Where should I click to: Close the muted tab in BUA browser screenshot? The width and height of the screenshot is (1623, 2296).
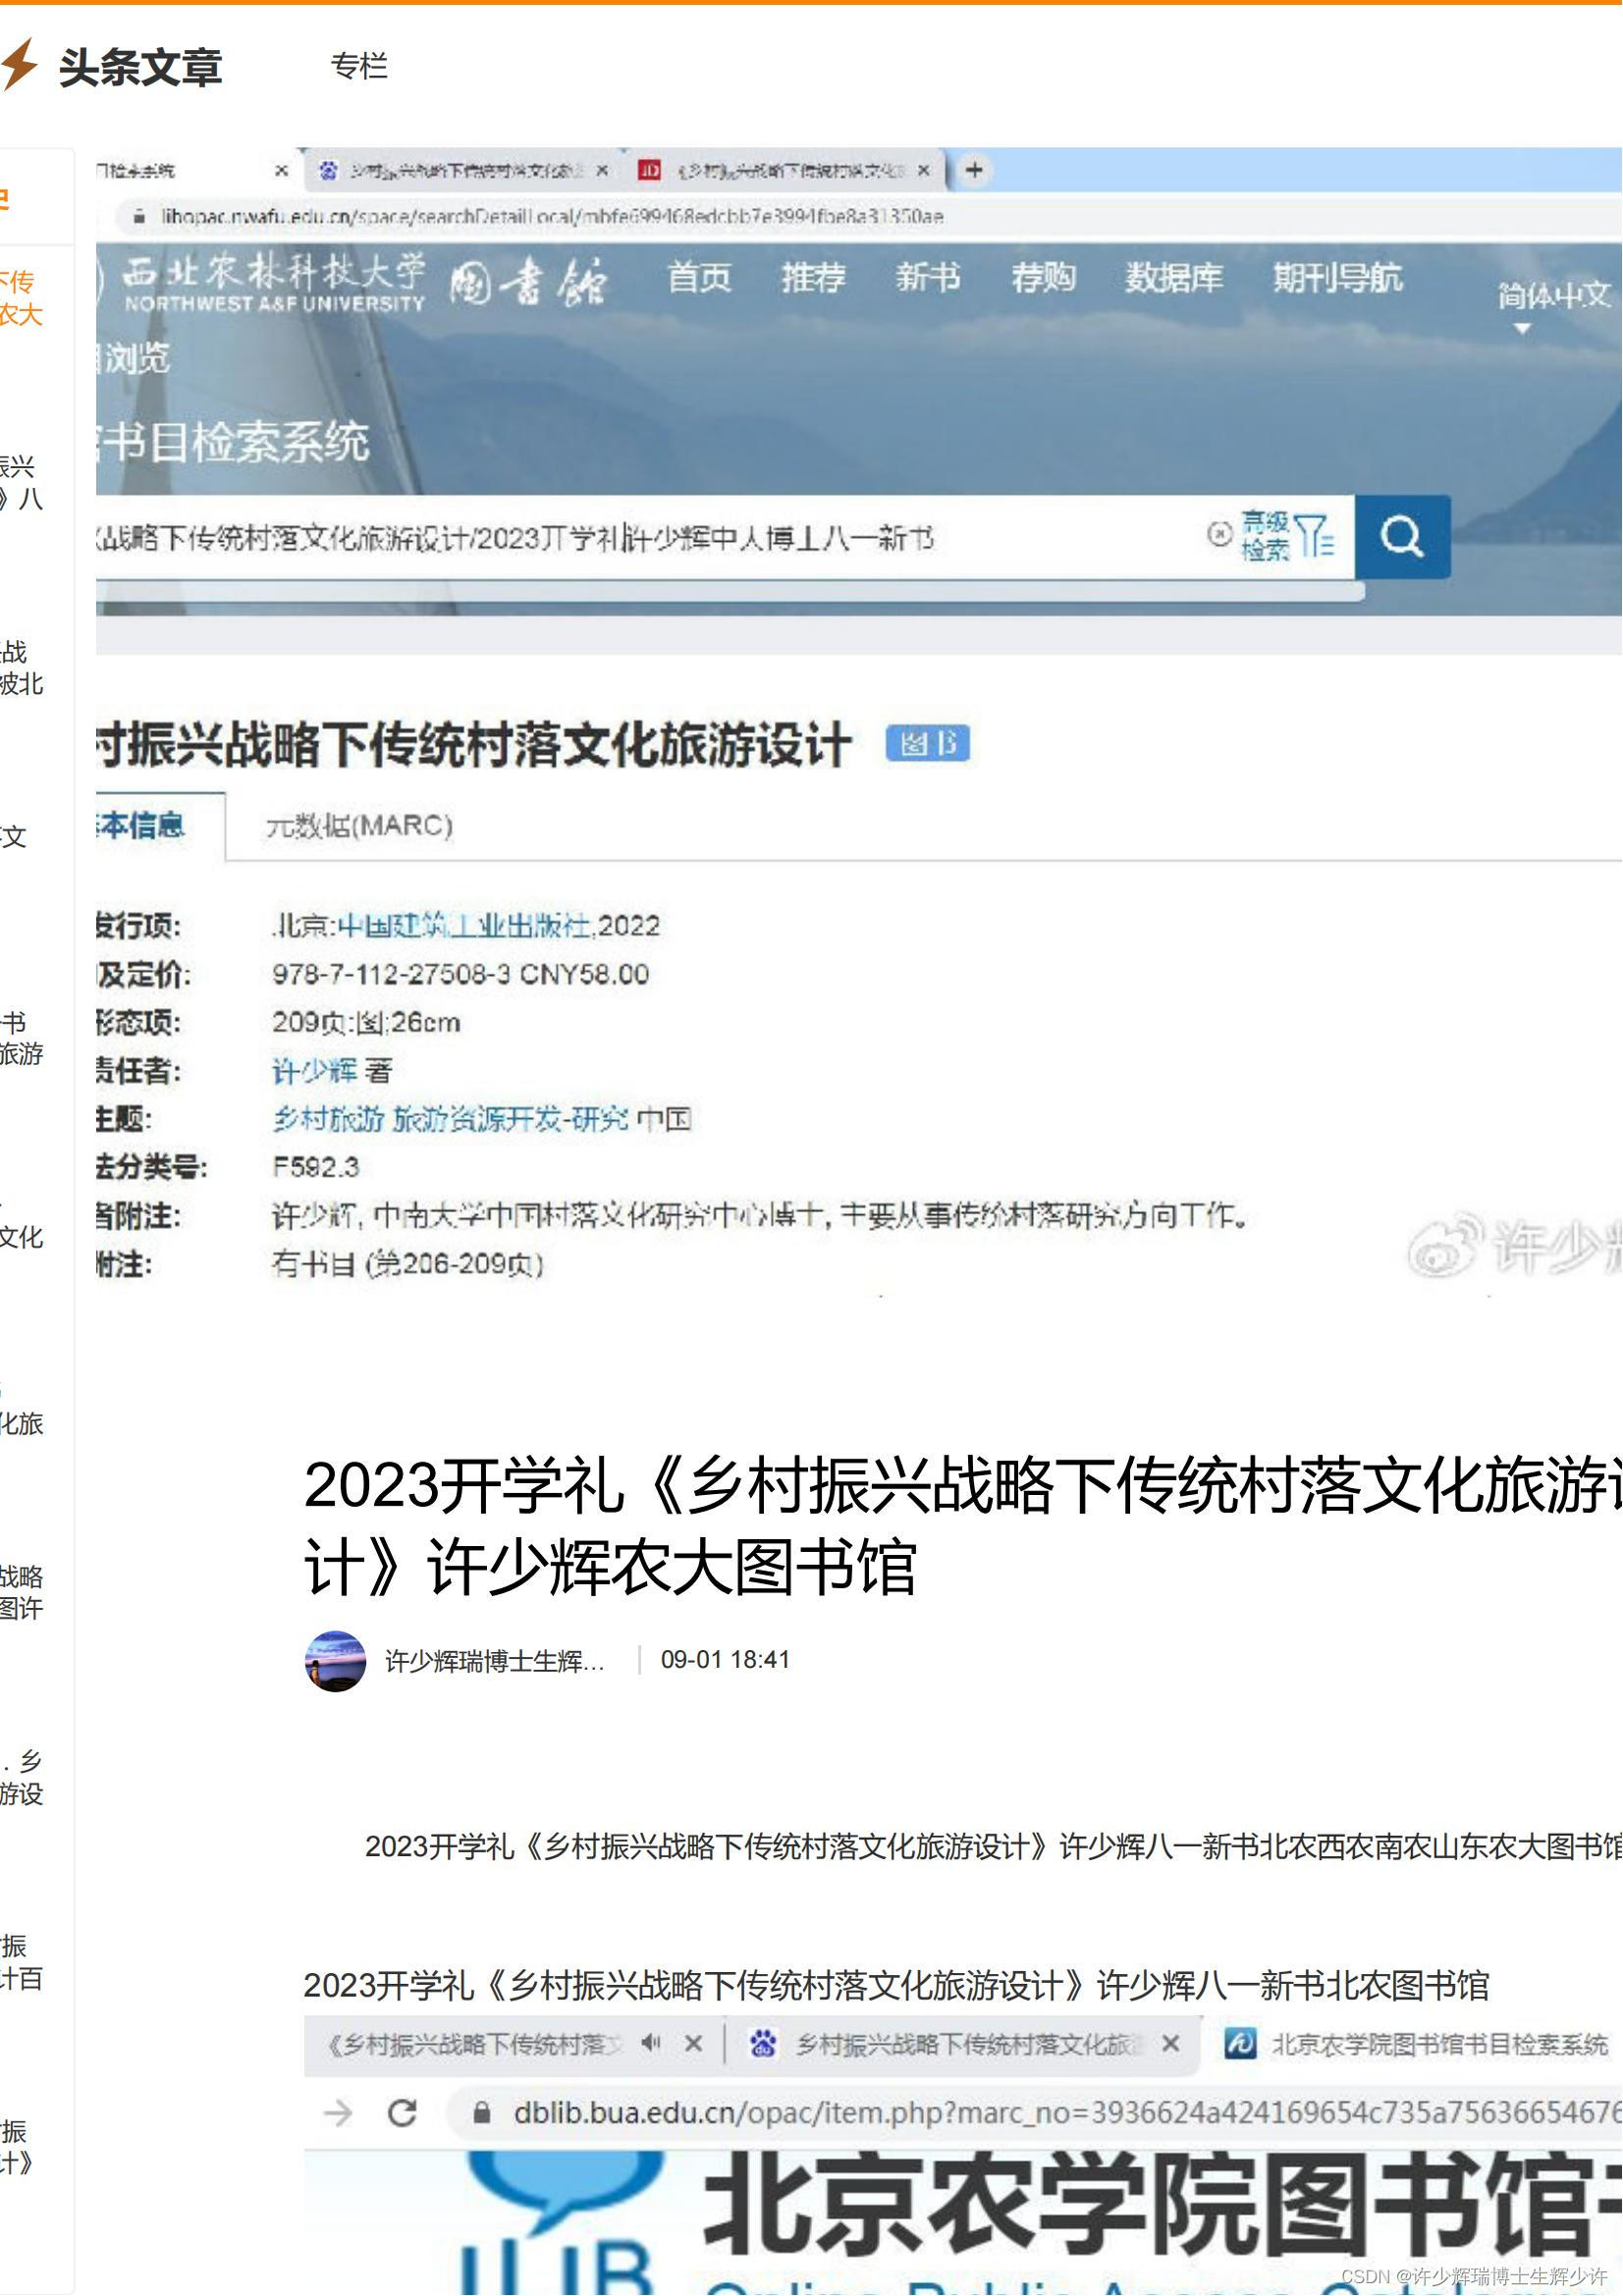click(x=693, y=2044)
